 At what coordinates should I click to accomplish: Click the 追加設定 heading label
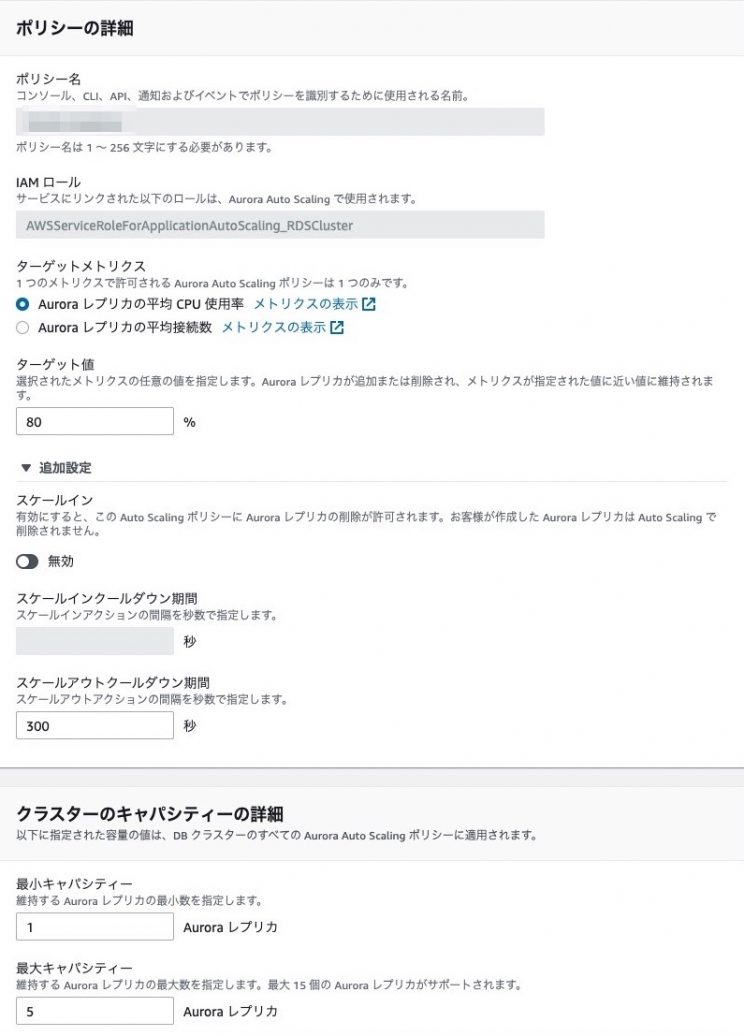coord(66,468)
